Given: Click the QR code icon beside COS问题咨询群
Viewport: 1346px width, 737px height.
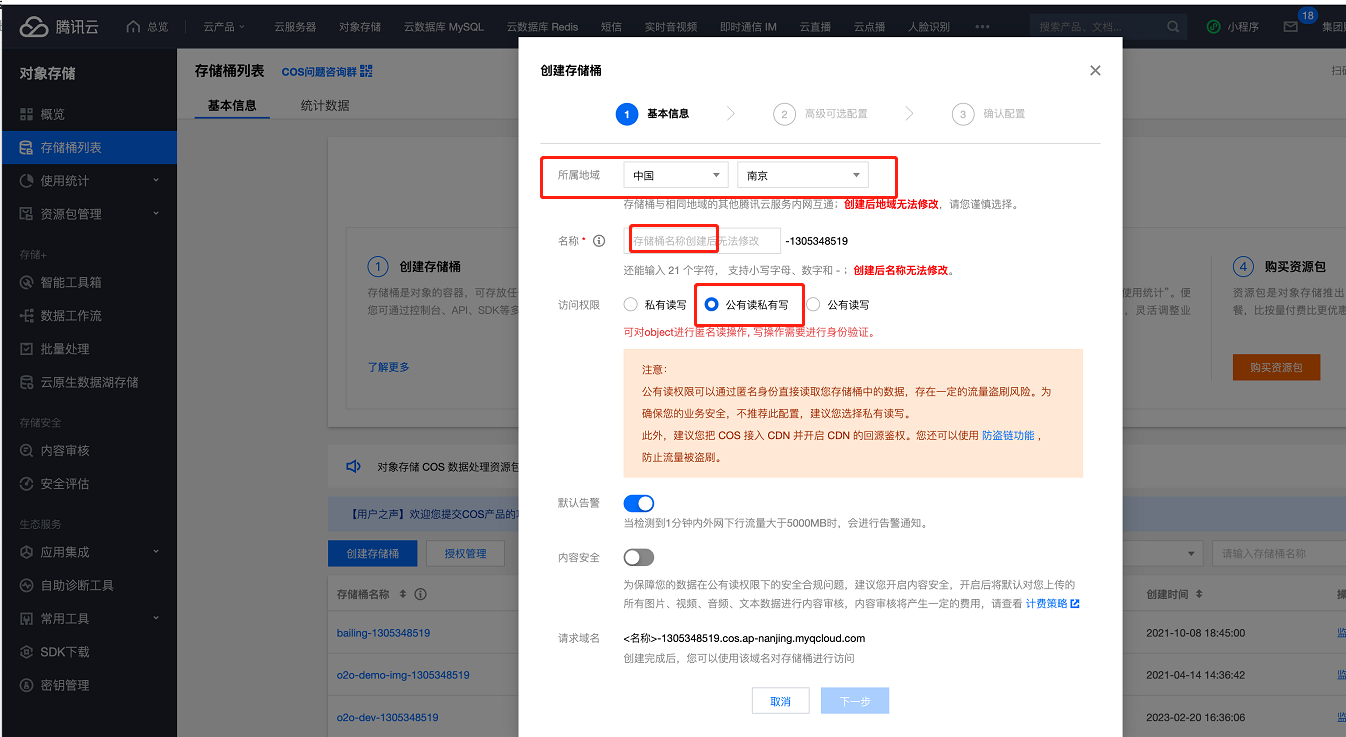Looking at the screenshot, I should (366, 71).
